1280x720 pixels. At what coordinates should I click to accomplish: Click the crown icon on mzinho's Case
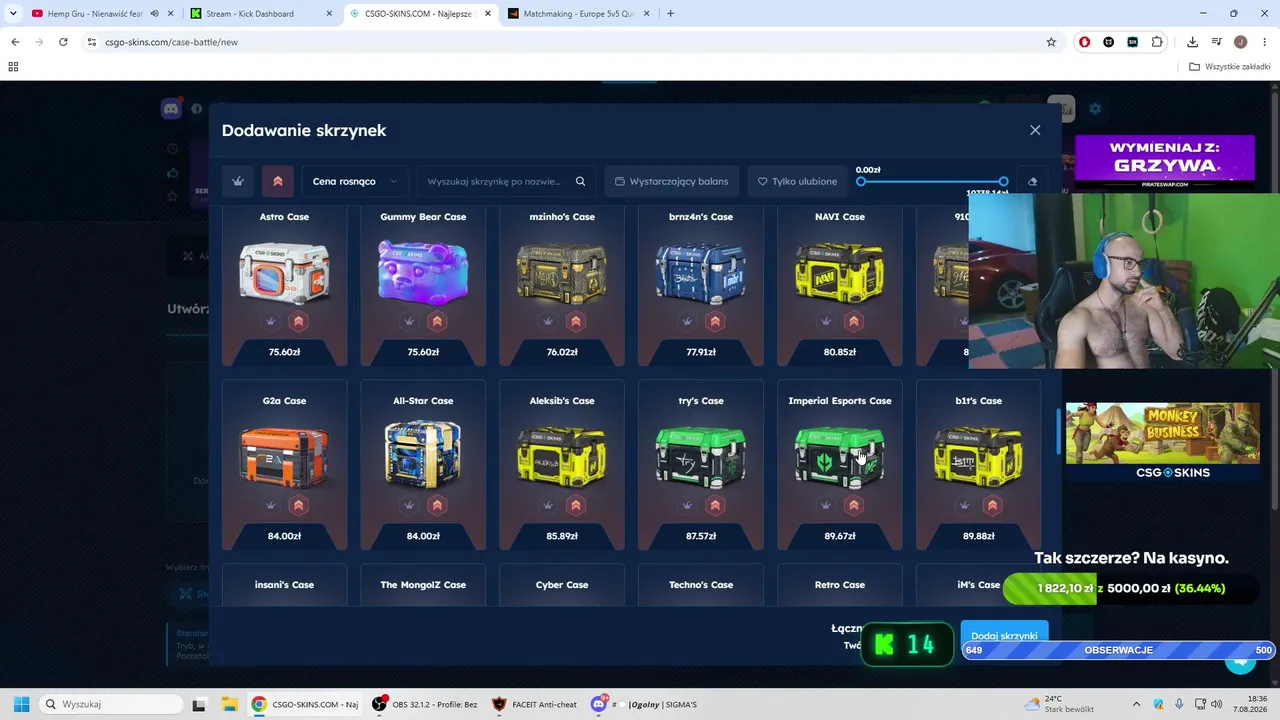548,321
